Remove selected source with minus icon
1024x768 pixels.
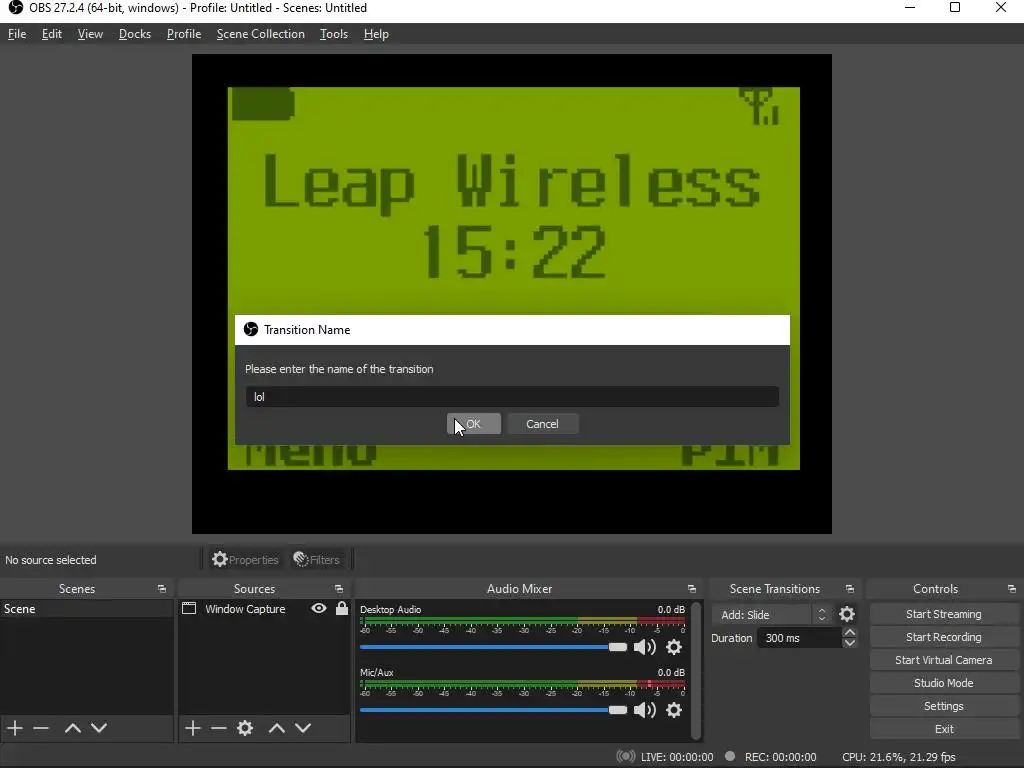pos(219,728)
